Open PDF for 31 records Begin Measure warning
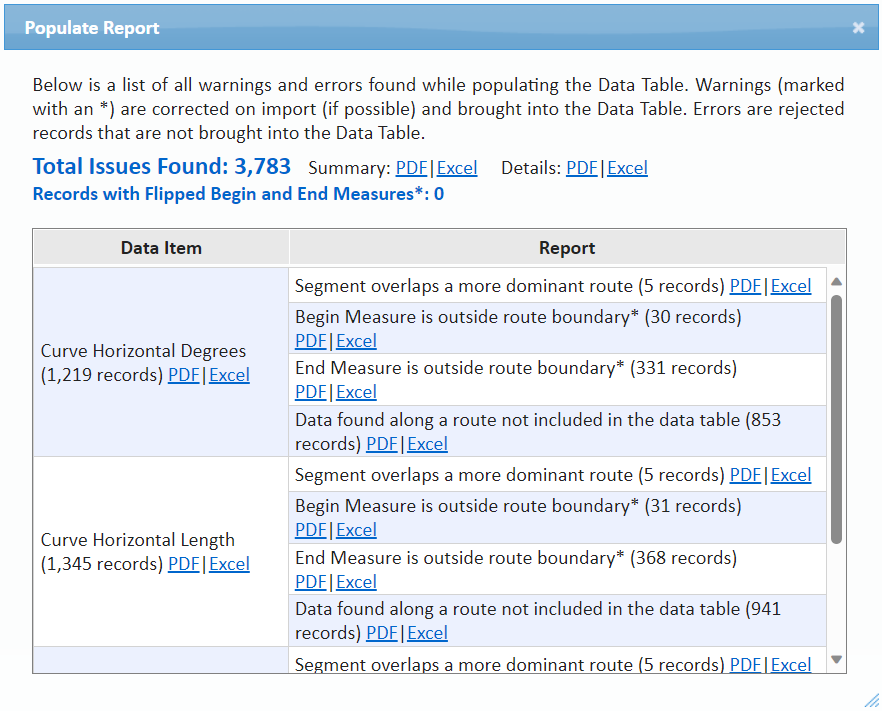The width and height of the screenshot is (882, 711). (x=311, y=530)
